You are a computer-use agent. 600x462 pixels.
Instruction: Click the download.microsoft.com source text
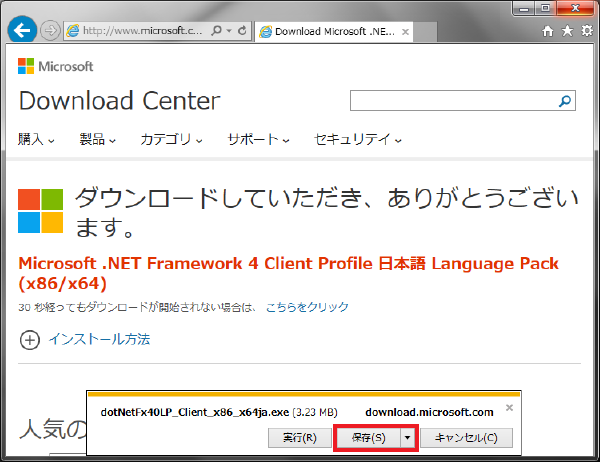[x=429, y=412]
